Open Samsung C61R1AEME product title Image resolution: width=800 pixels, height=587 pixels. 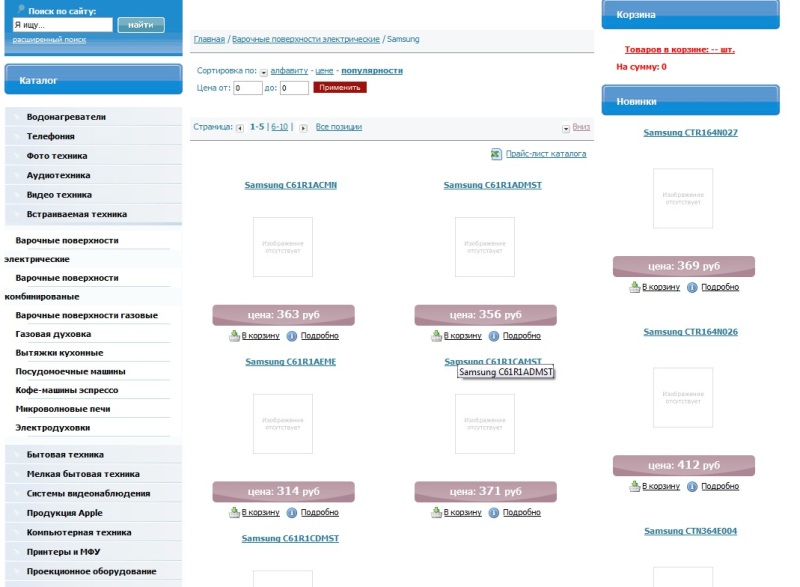coord(291,362)
